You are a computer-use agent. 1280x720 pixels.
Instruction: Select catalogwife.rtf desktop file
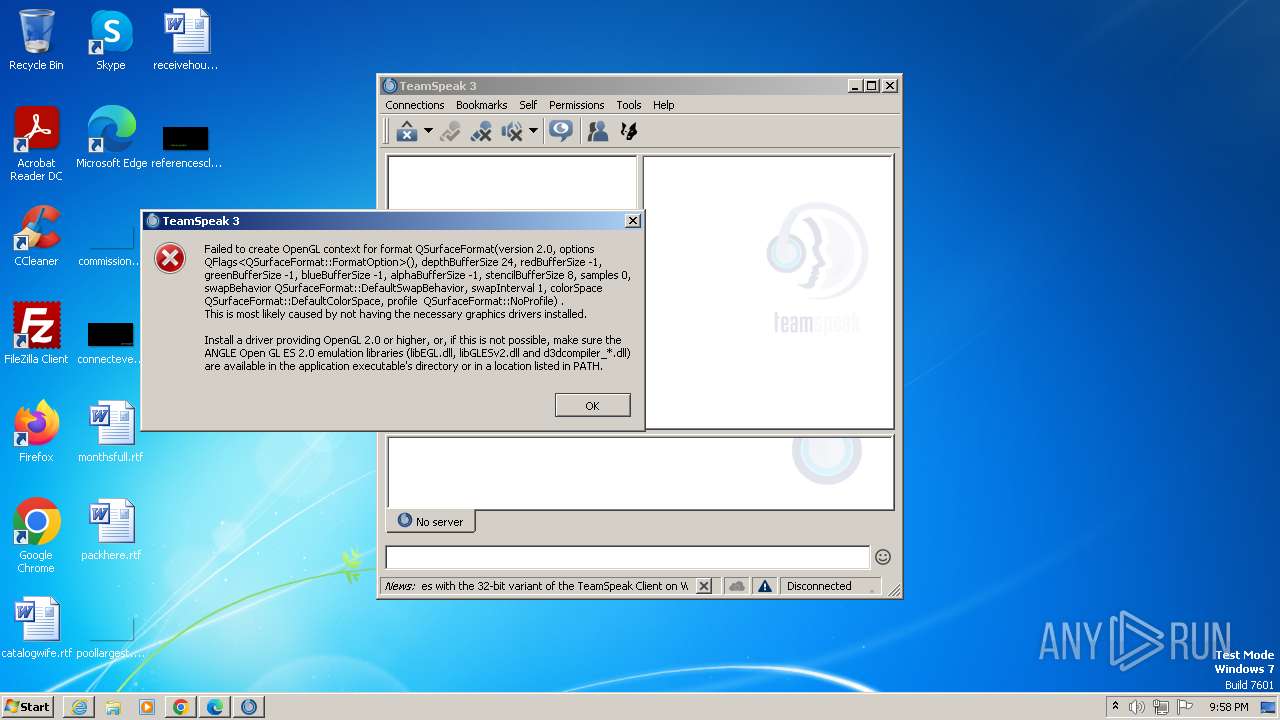click(x=36, y=628)
